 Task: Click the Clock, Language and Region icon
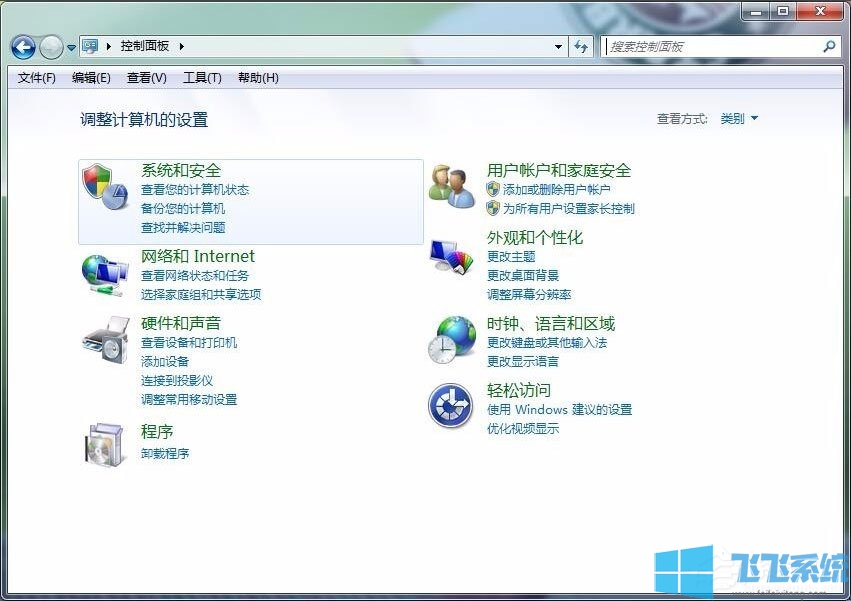451,340
